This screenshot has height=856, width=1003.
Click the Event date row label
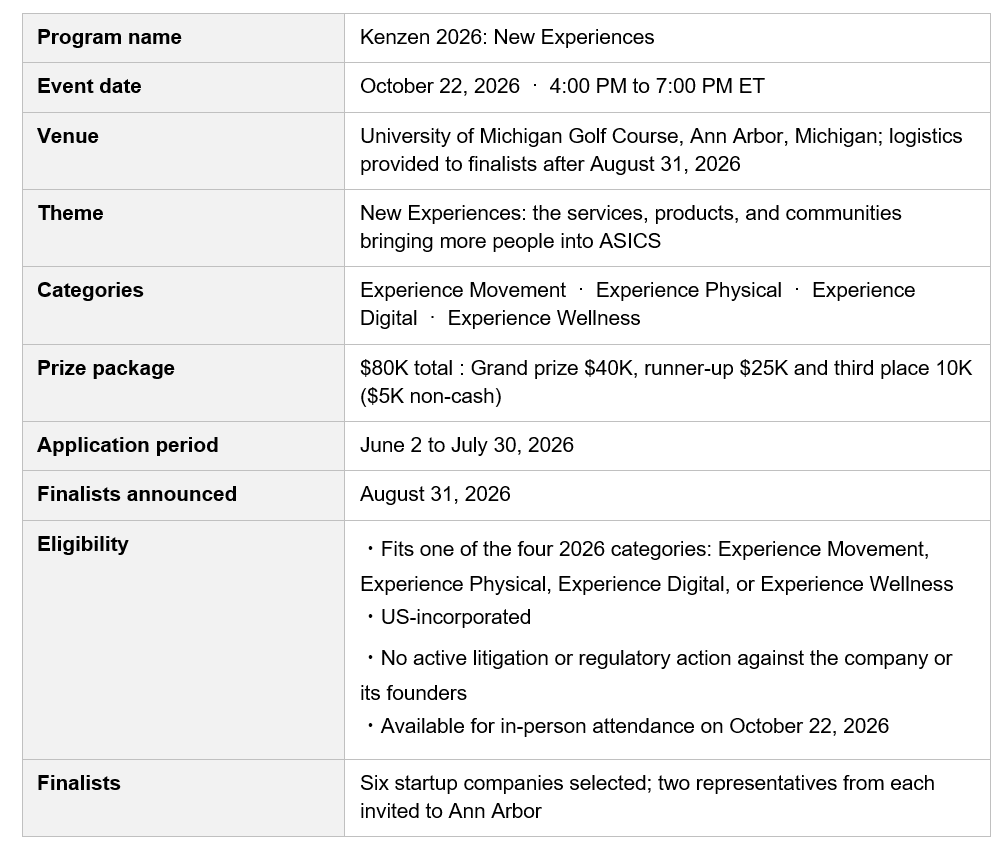click(x=89, y=86)
